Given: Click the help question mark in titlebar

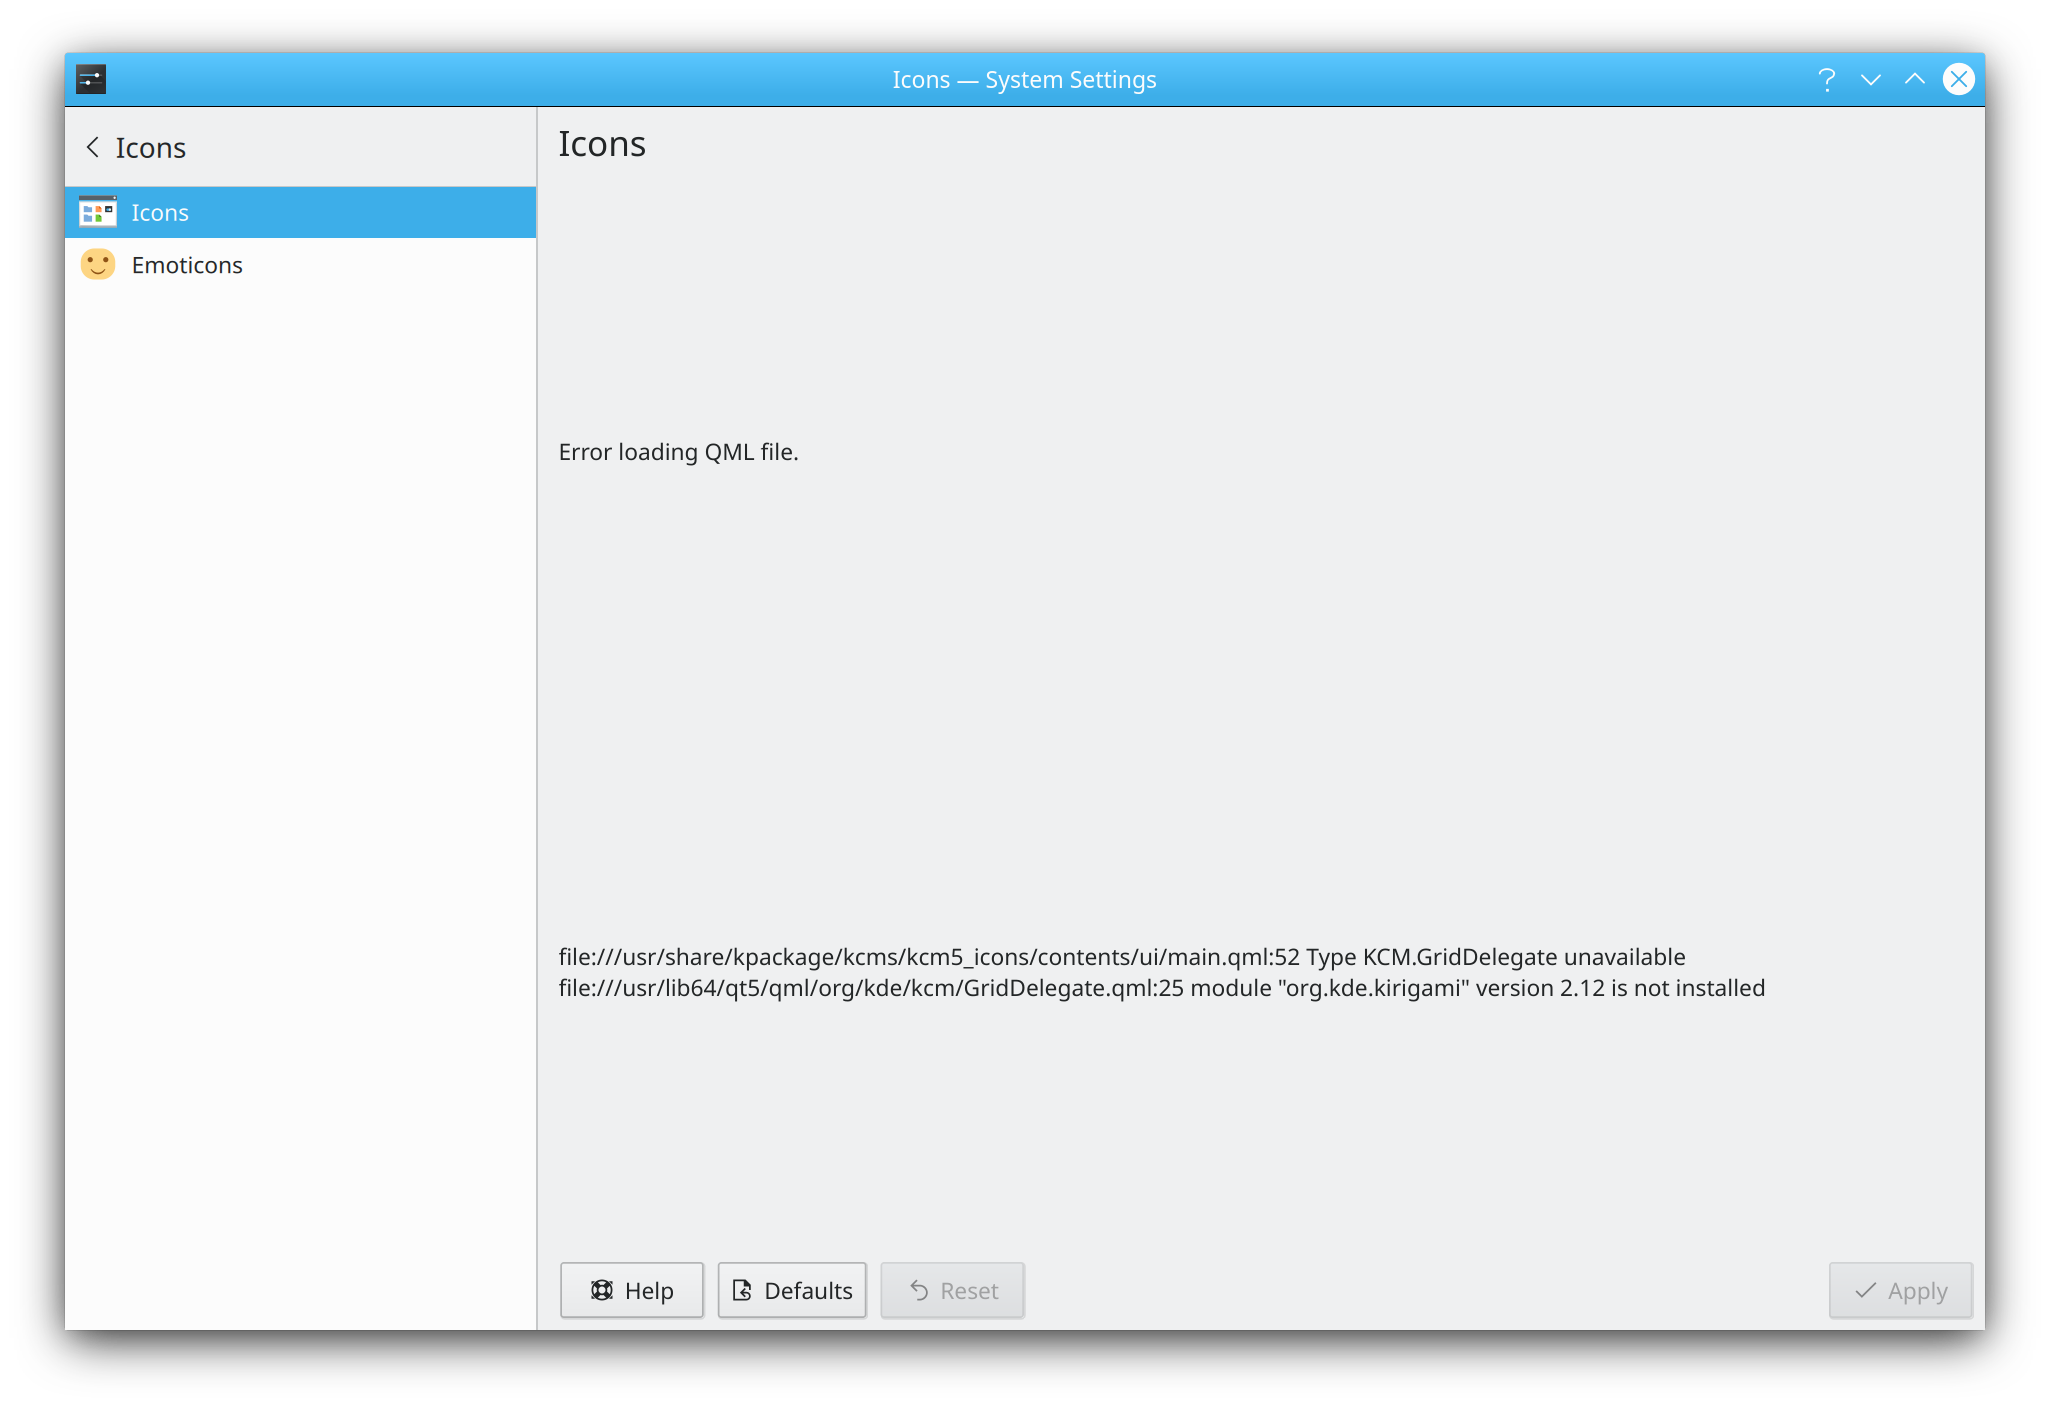Looking at the screenshot, I should pyautogui.click(x=1827, y=79).
